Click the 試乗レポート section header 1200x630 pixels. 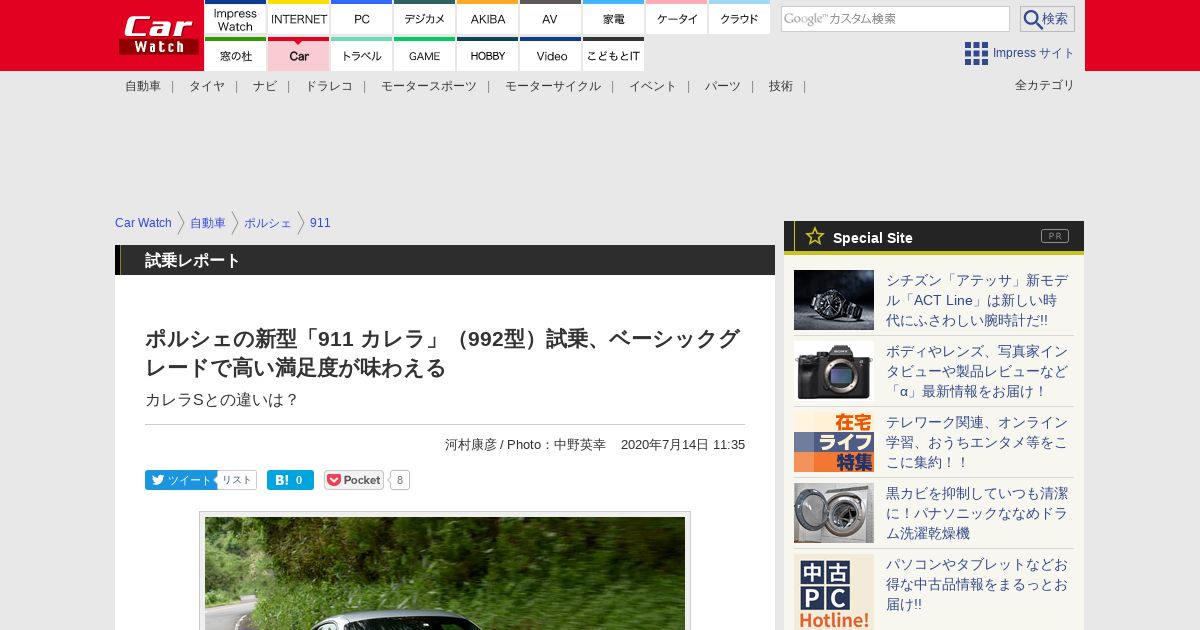[445, 260]
